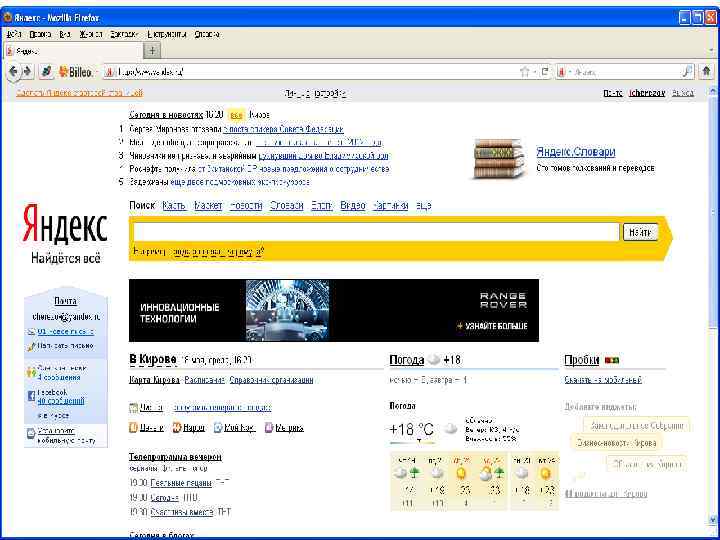Open the Инструменты menu
The width and height of the screenshot is (720, 540).
(x=167, y=34)
